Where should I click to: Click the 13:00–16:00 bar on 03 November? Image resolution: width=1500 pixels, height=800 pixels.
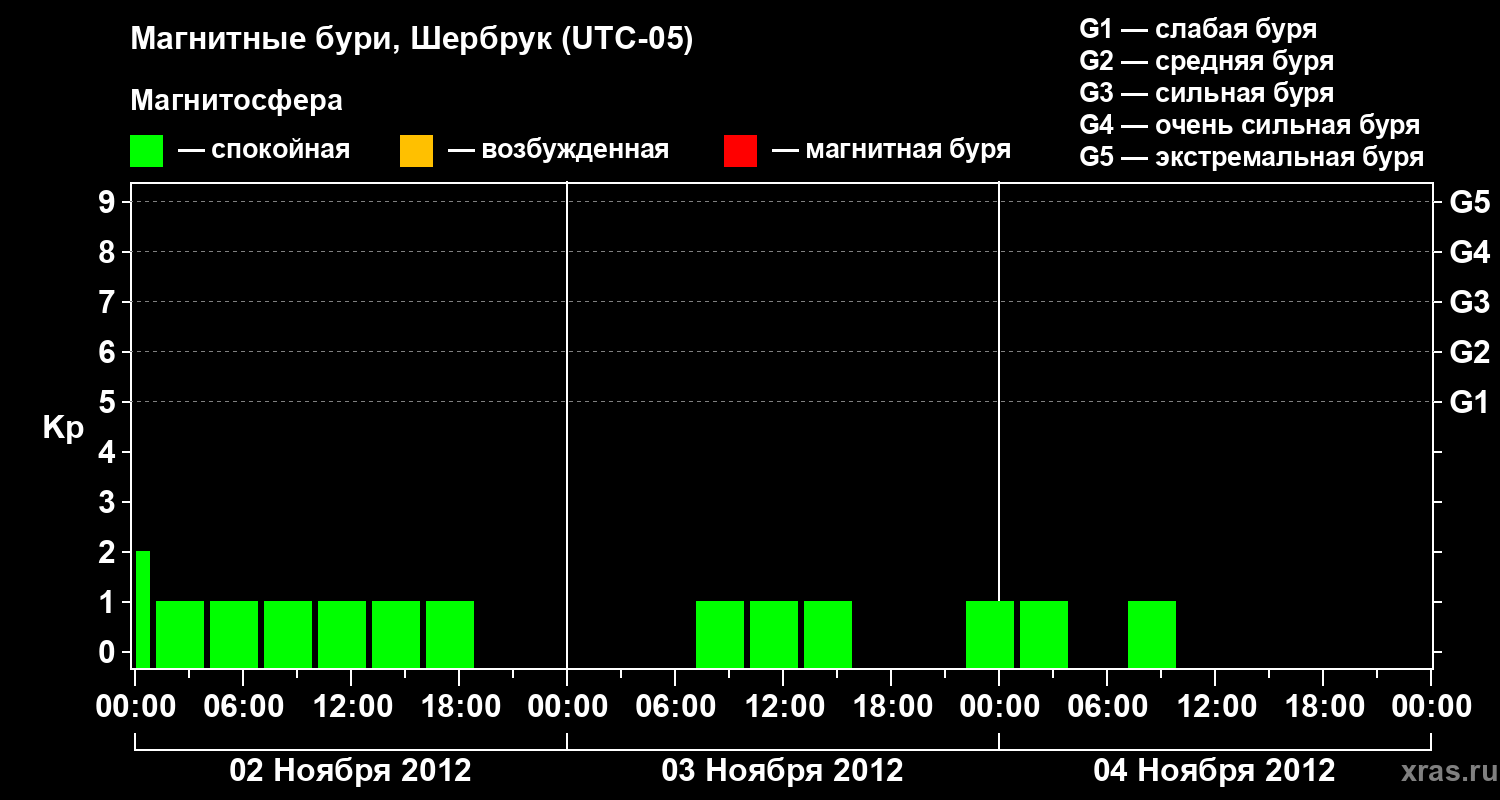828,634
